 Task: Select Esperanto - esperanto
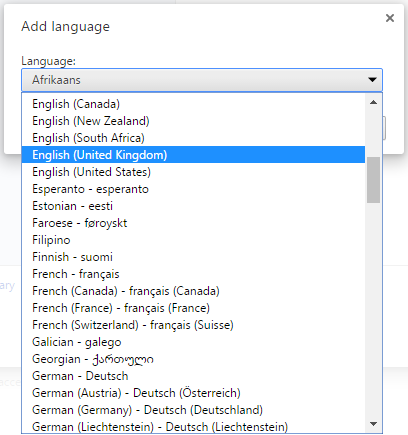click(x=193, y=189)
